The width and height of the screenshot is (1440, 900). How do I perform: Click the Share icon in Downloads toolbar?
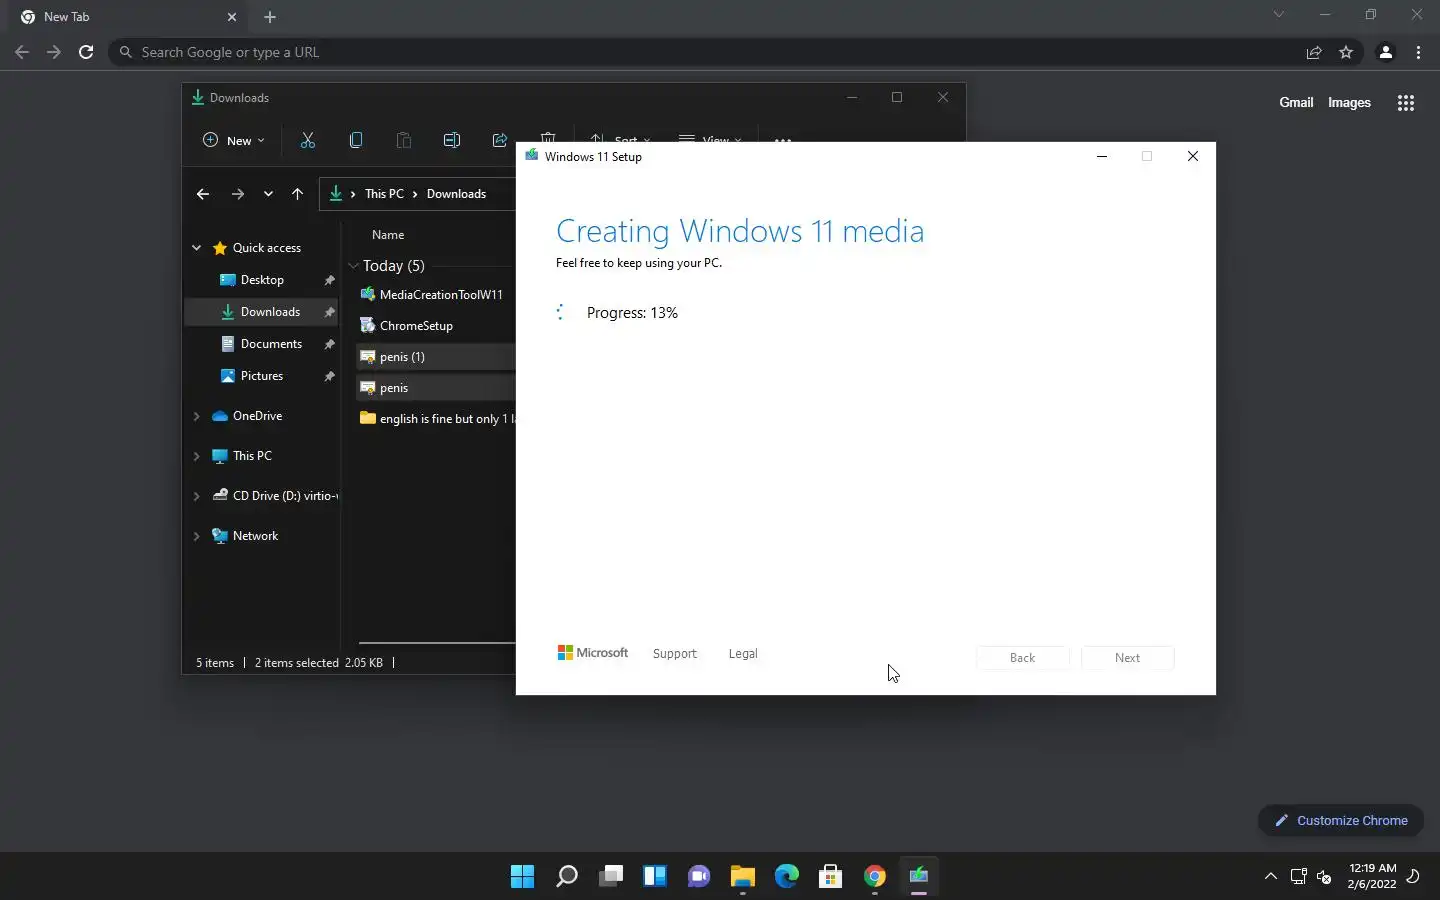pos(500,140)
